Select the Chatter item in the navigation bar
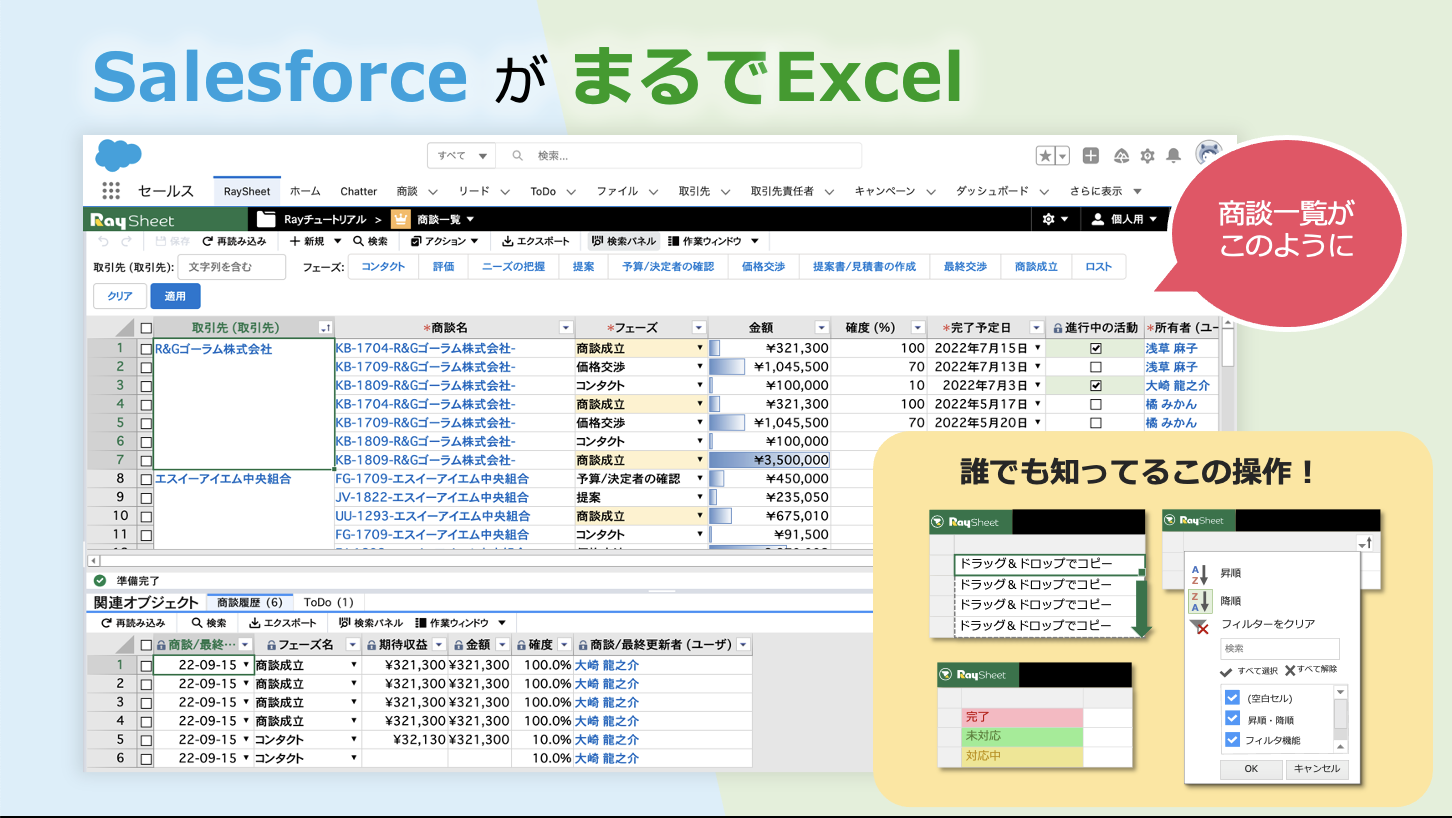The image size is (1452, 818). point(358,191)
